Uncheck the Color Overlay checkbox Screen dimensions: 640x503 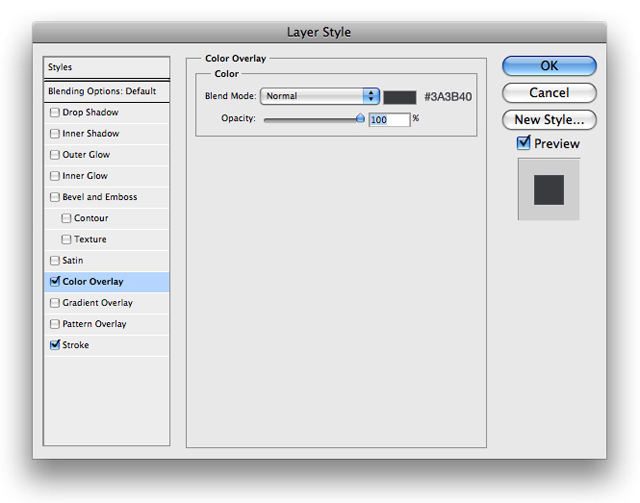point(55,281)
